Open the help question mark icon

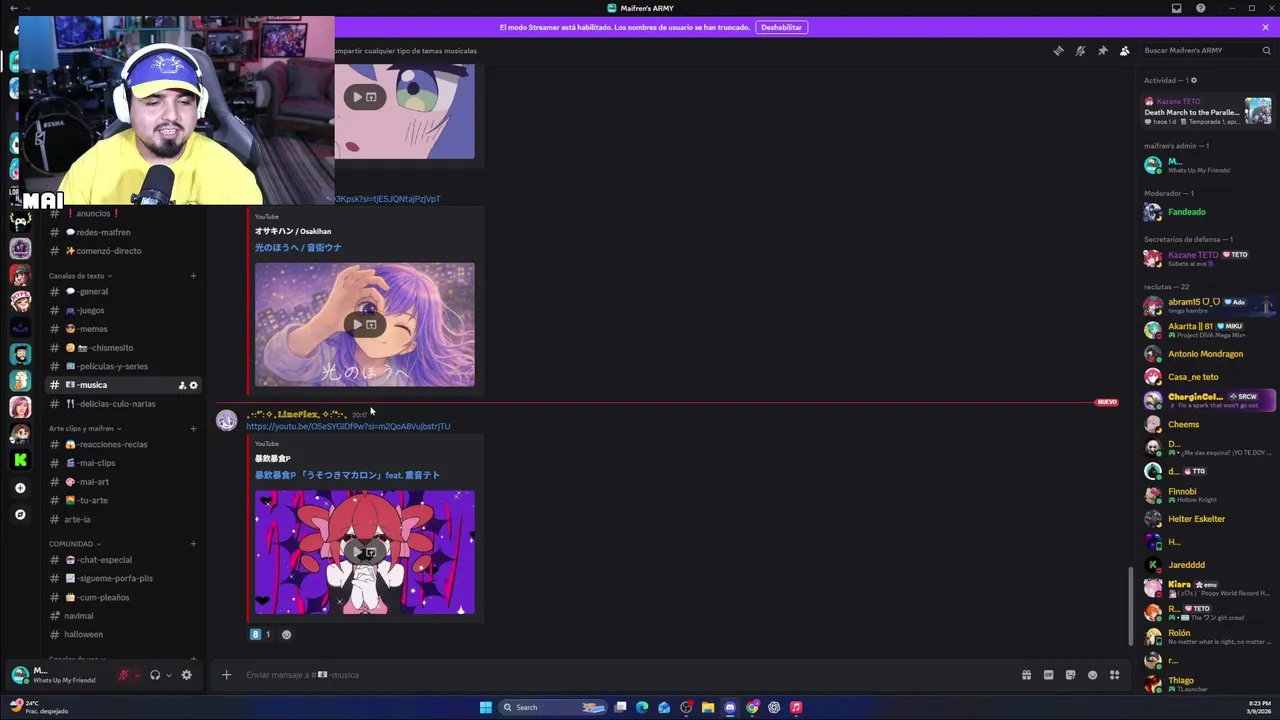[x=1200, y=8]
